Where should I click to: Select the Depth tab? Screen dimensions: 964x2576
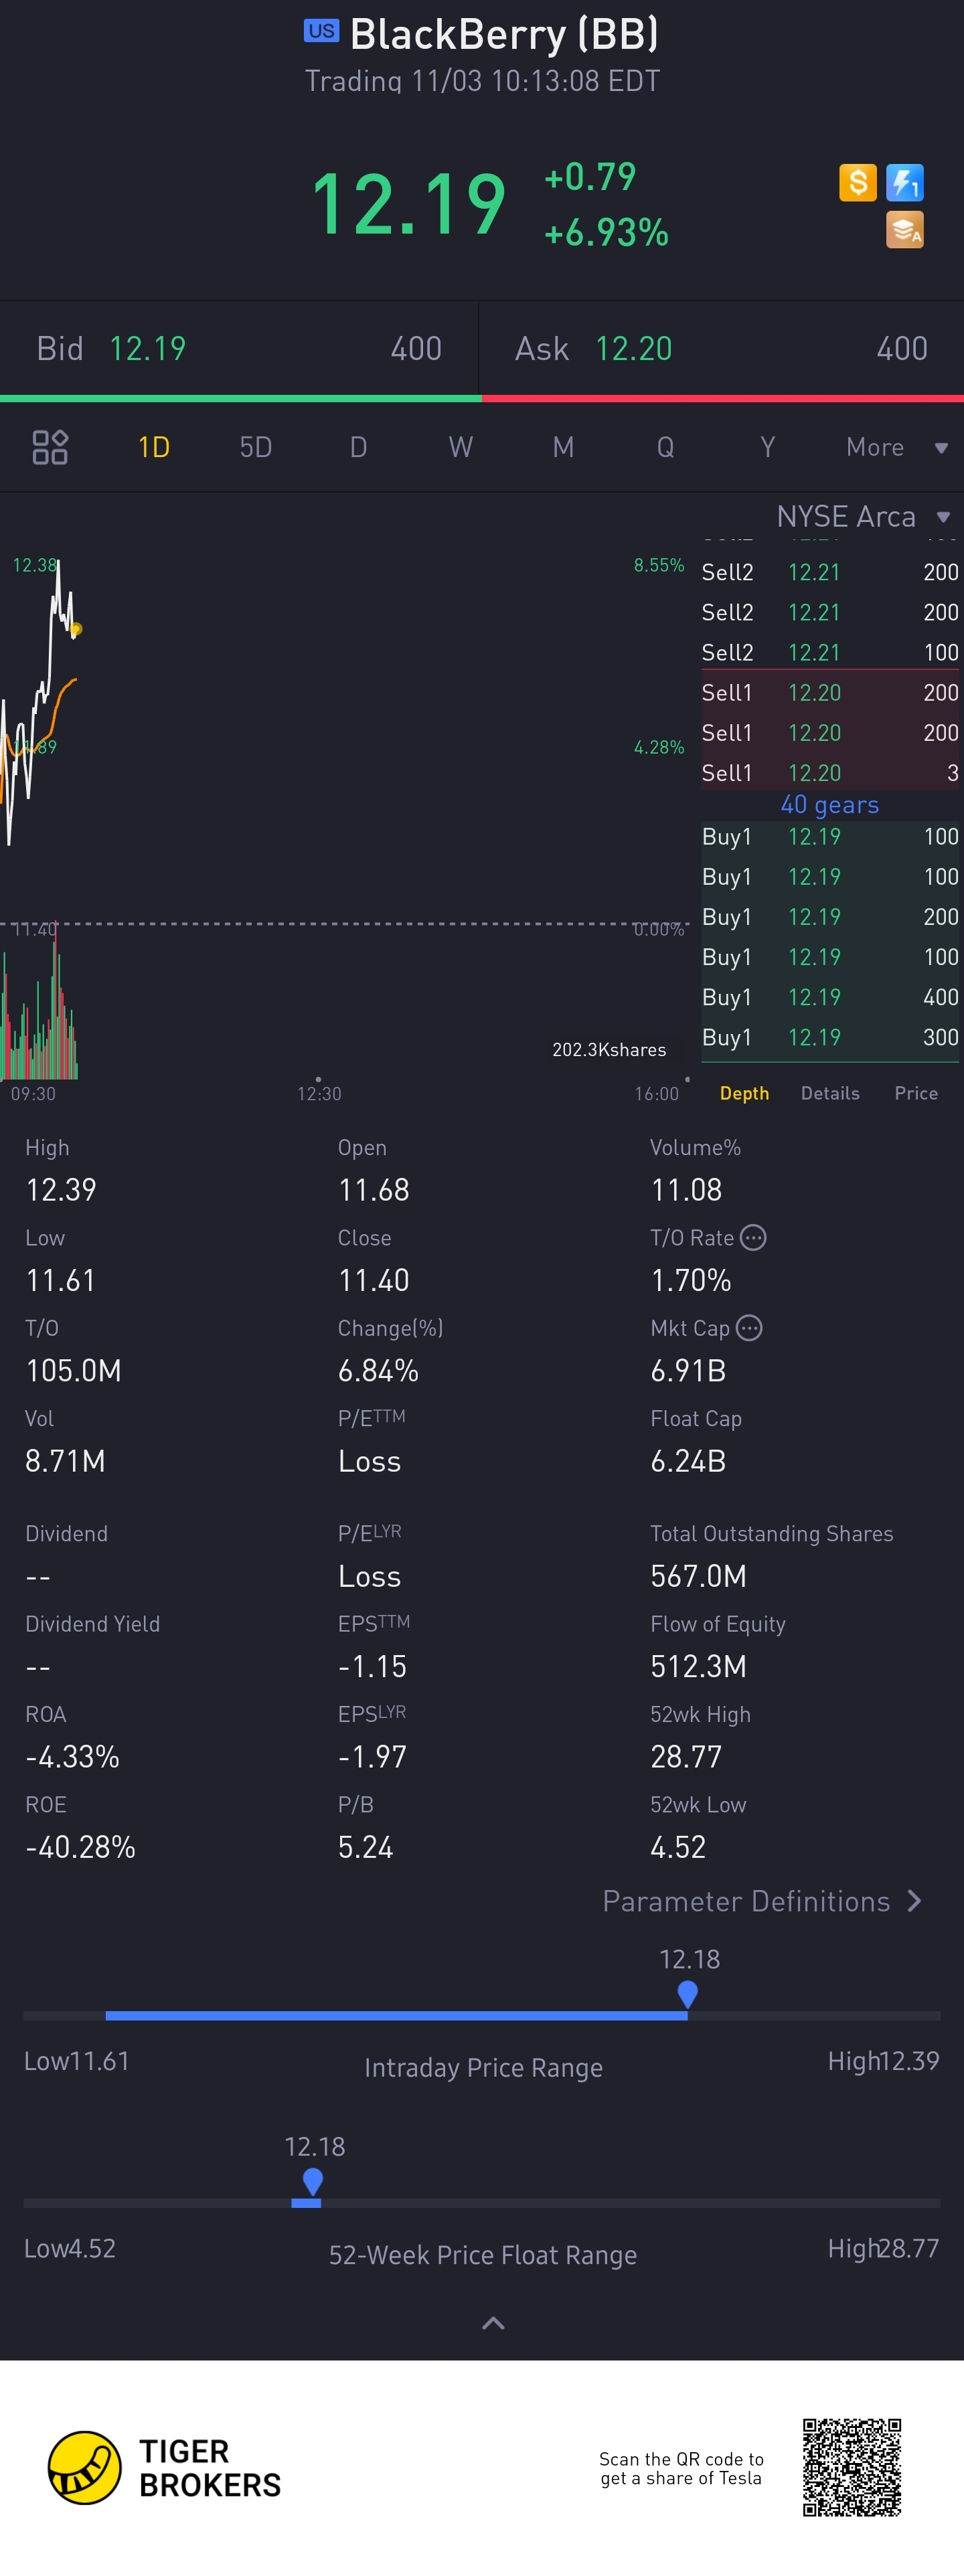(x=744, y=1093)
